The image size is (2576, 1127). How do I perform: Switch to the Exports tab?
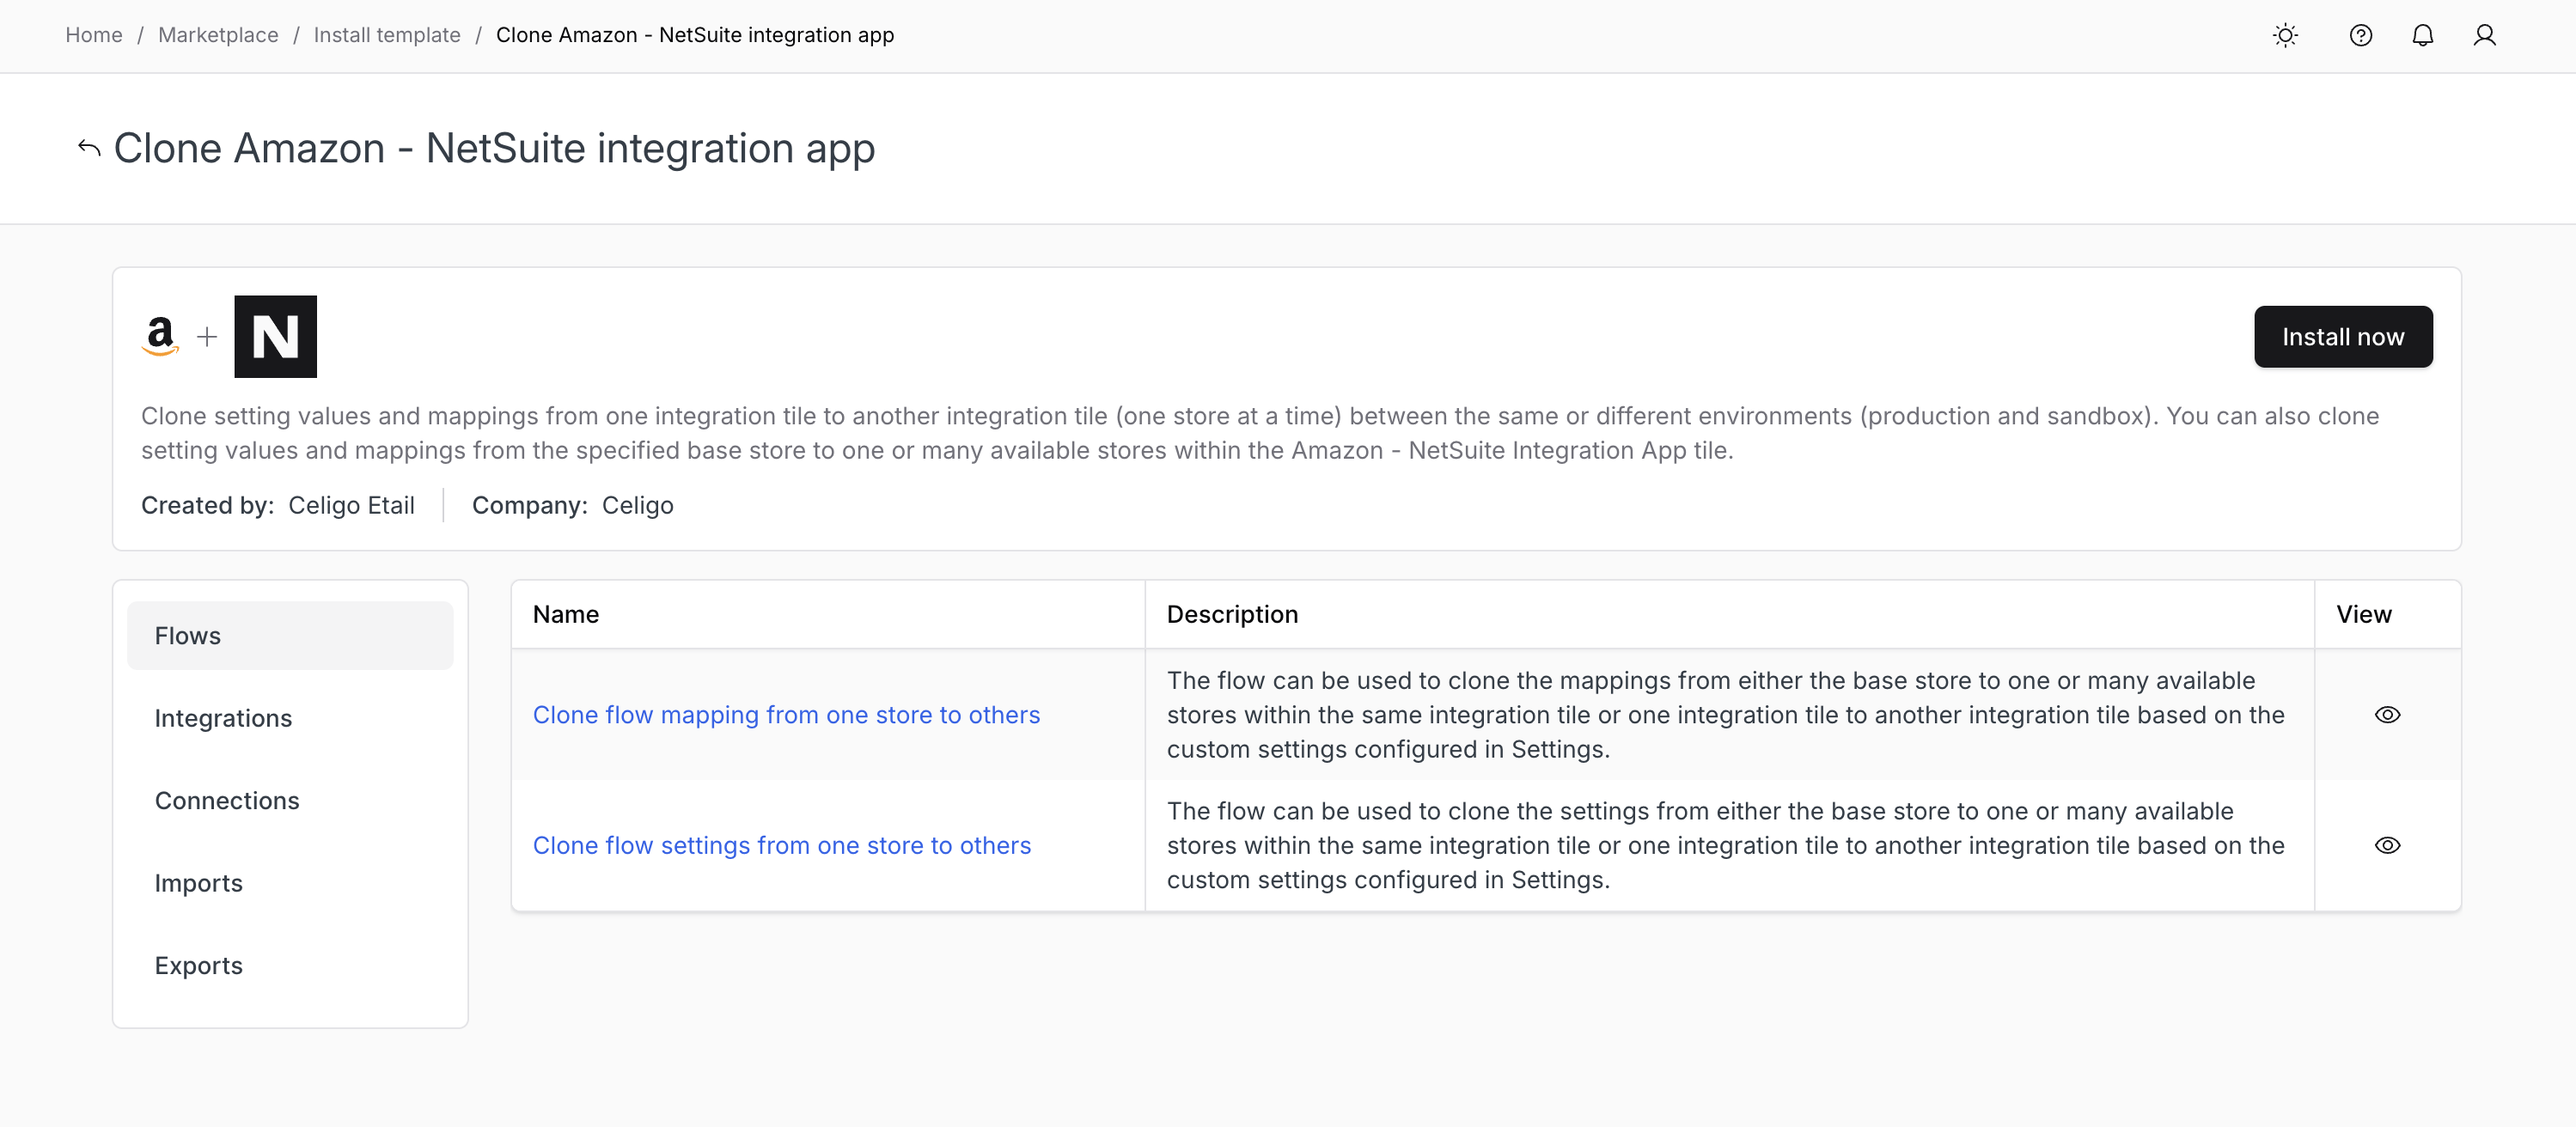290,966
